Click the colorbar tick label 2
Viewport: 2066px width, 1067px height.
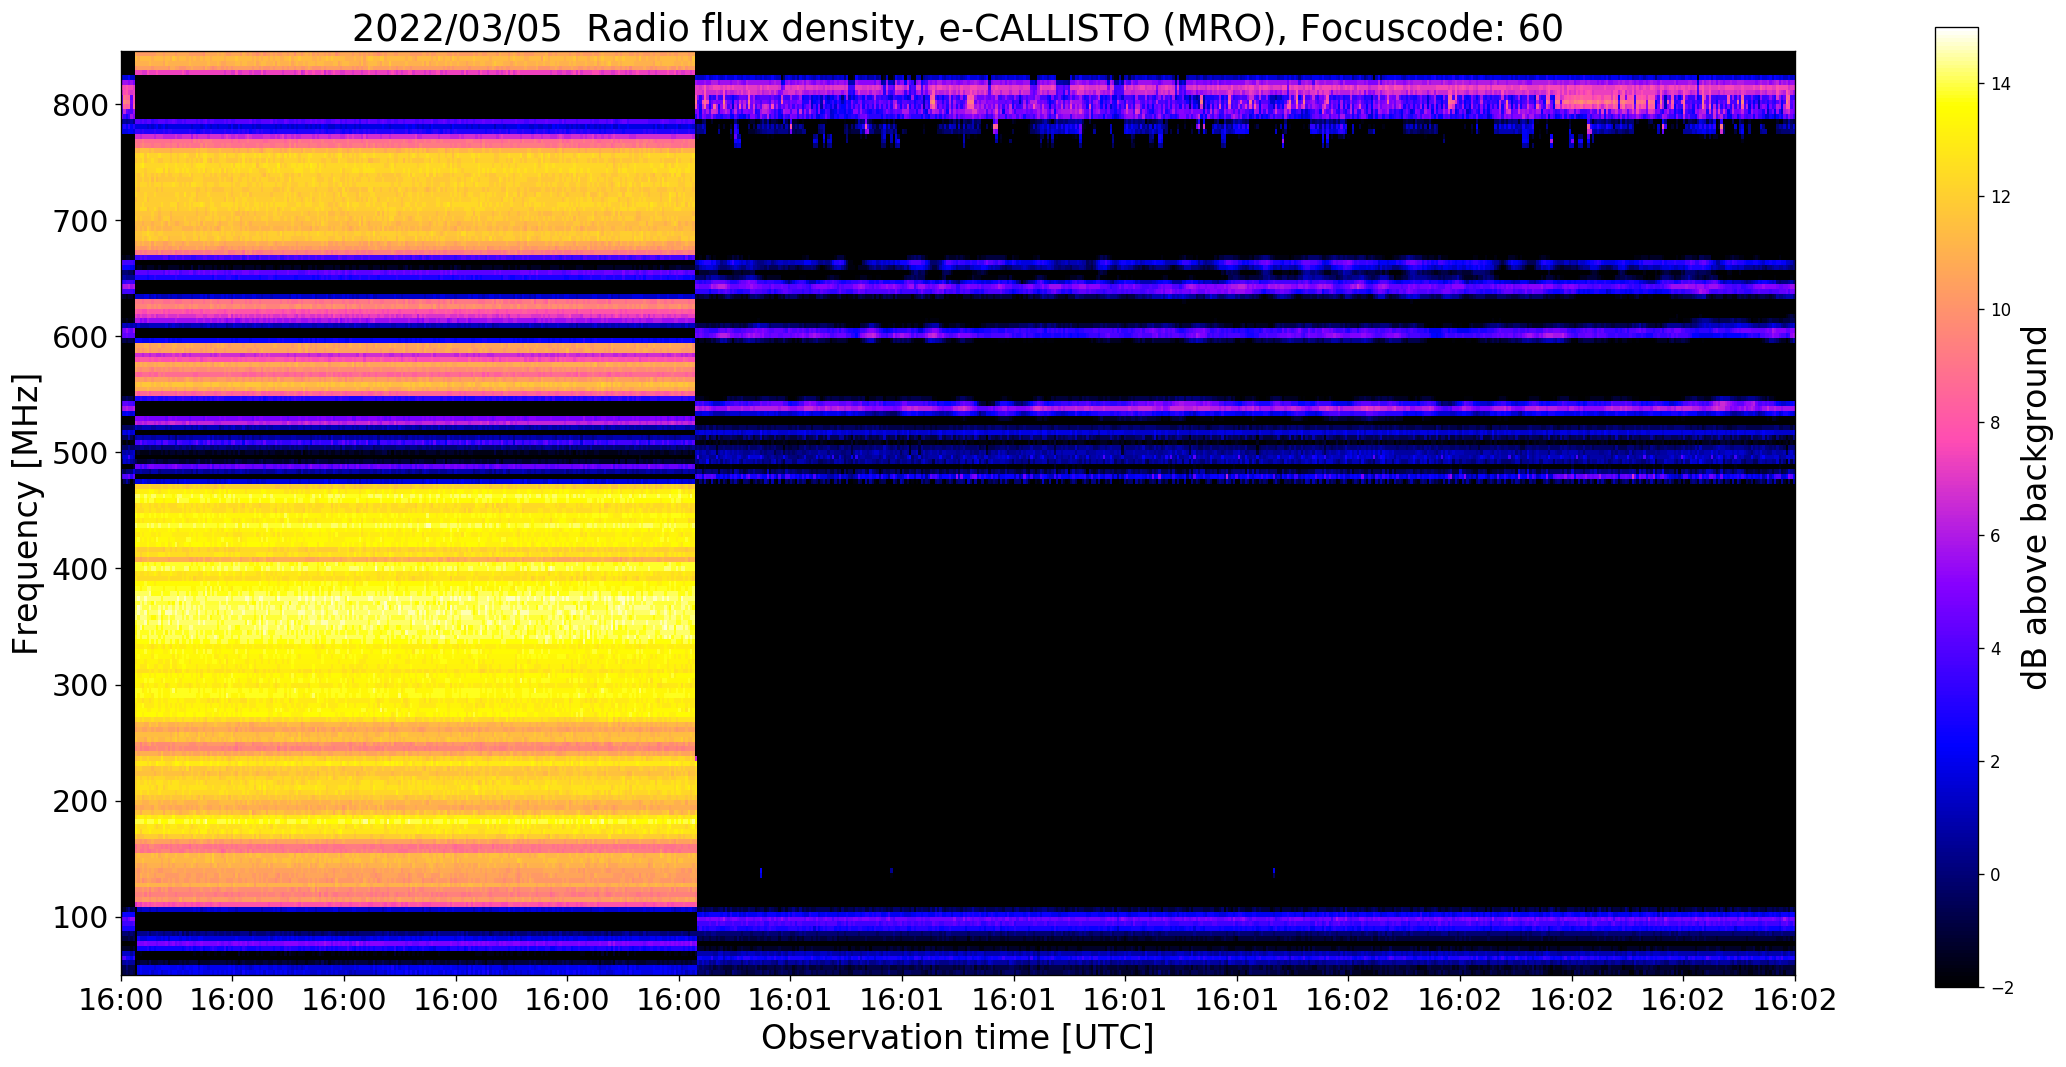(x=1996, y=762)
